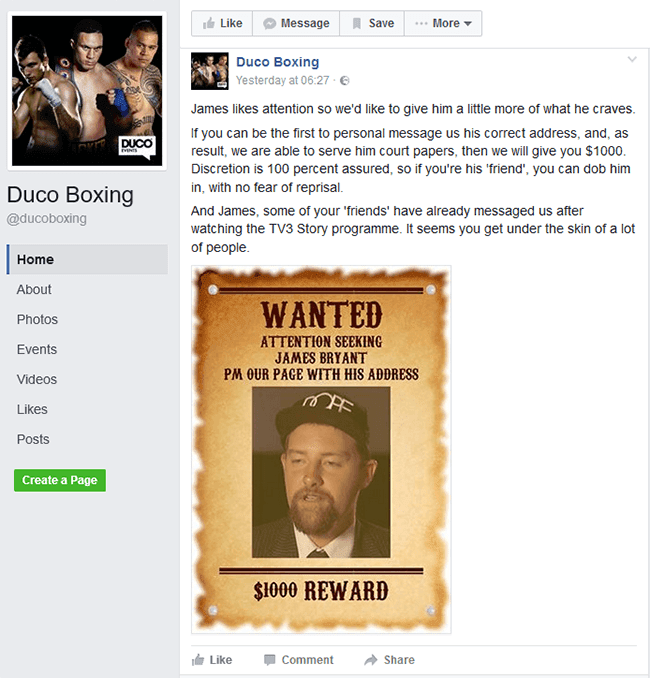
Task: Click the Comment speech bubble icon
Action: point(269,660)
